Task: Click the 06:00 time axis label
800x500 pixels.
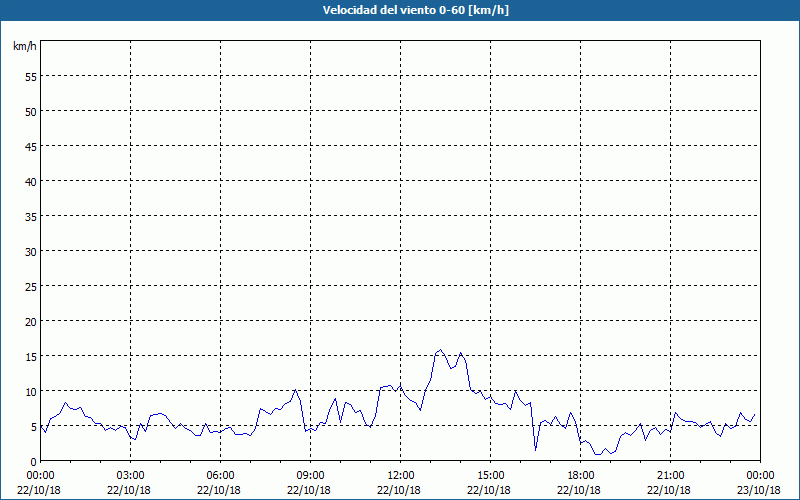Action: (x=220, y=476)
